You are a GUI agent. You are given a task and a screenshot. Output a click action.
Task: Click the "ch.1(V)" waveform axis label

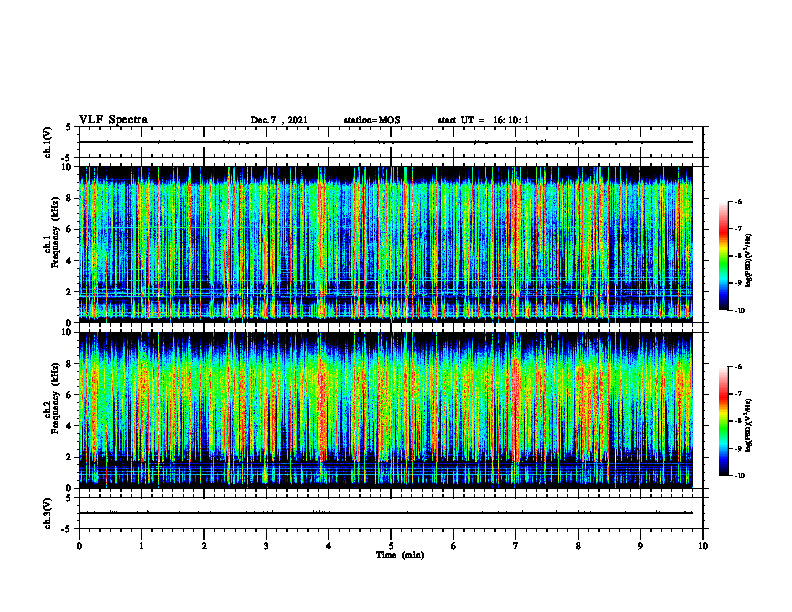(47, 142)
